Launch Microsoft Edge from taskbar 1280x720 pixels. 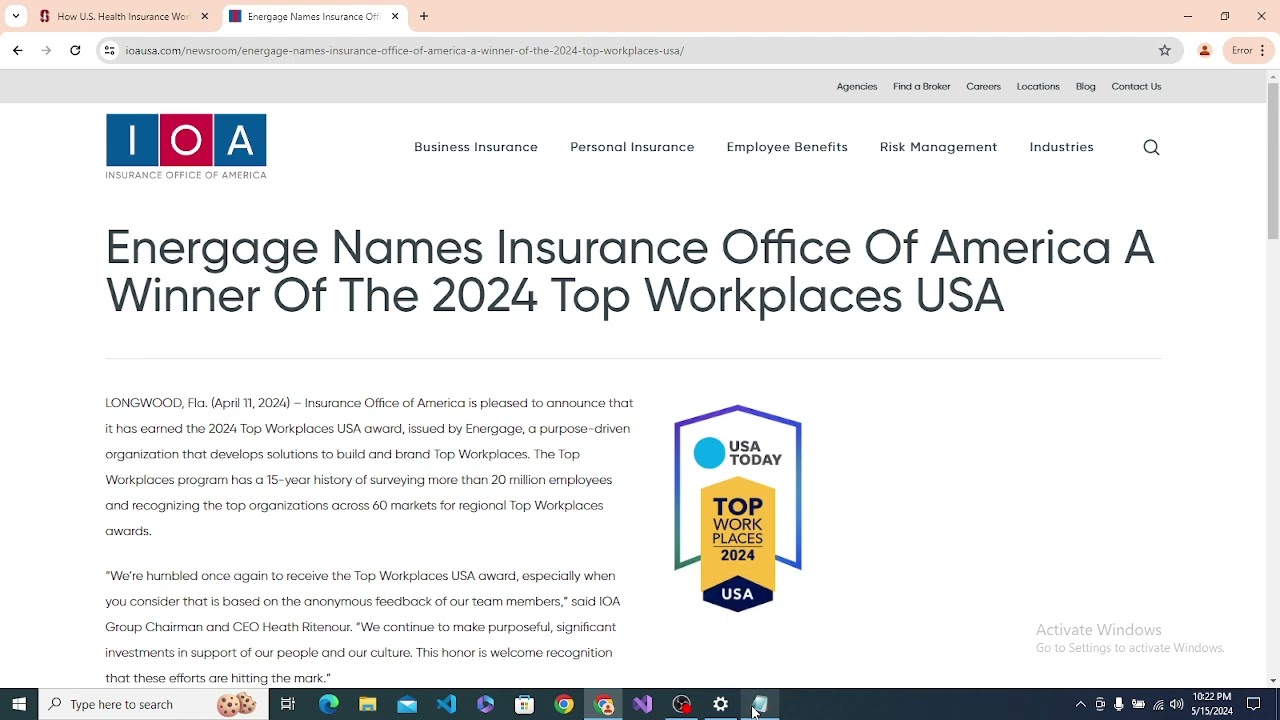pos(328,704)
